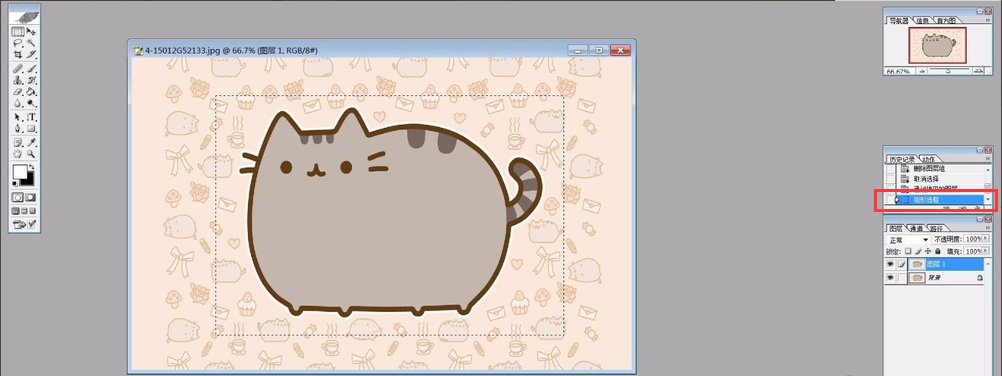
Task: Select the Crop tool
Action: point(18,54)
